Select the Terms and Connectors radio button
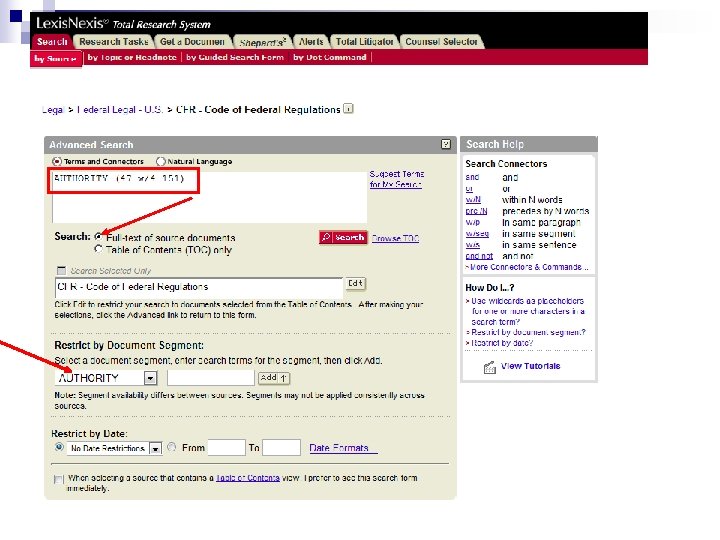This screenshot has height=540, width=720. click(x=57, y=162)
